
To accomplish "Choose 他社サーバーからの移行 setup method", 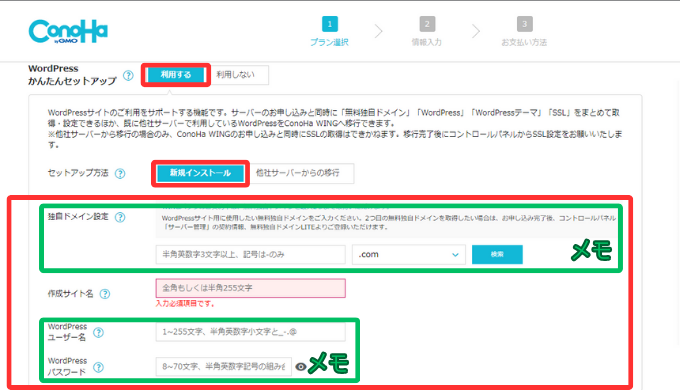I will pyautogui.click(x=301, y=173).
